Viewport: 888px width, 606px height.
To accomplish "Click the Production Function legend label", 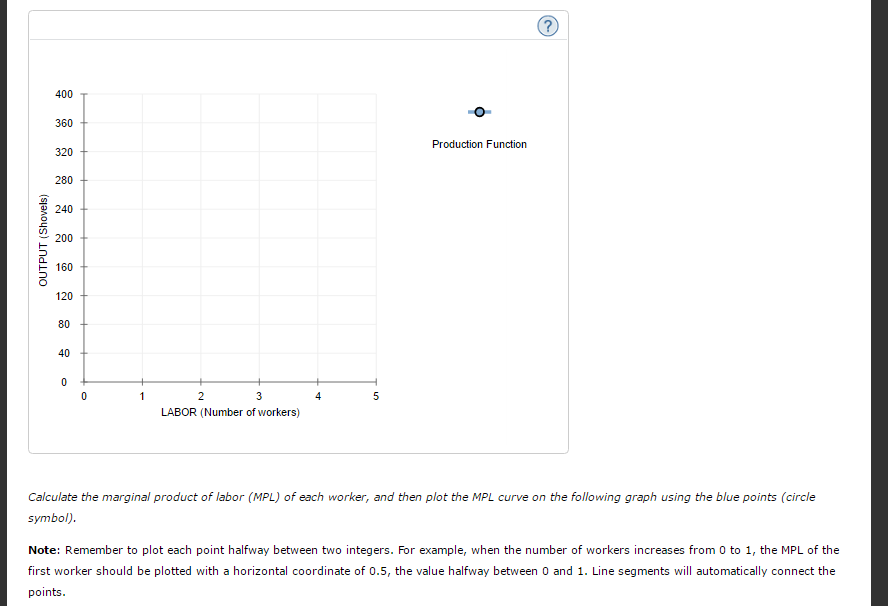I will point(479,144).
